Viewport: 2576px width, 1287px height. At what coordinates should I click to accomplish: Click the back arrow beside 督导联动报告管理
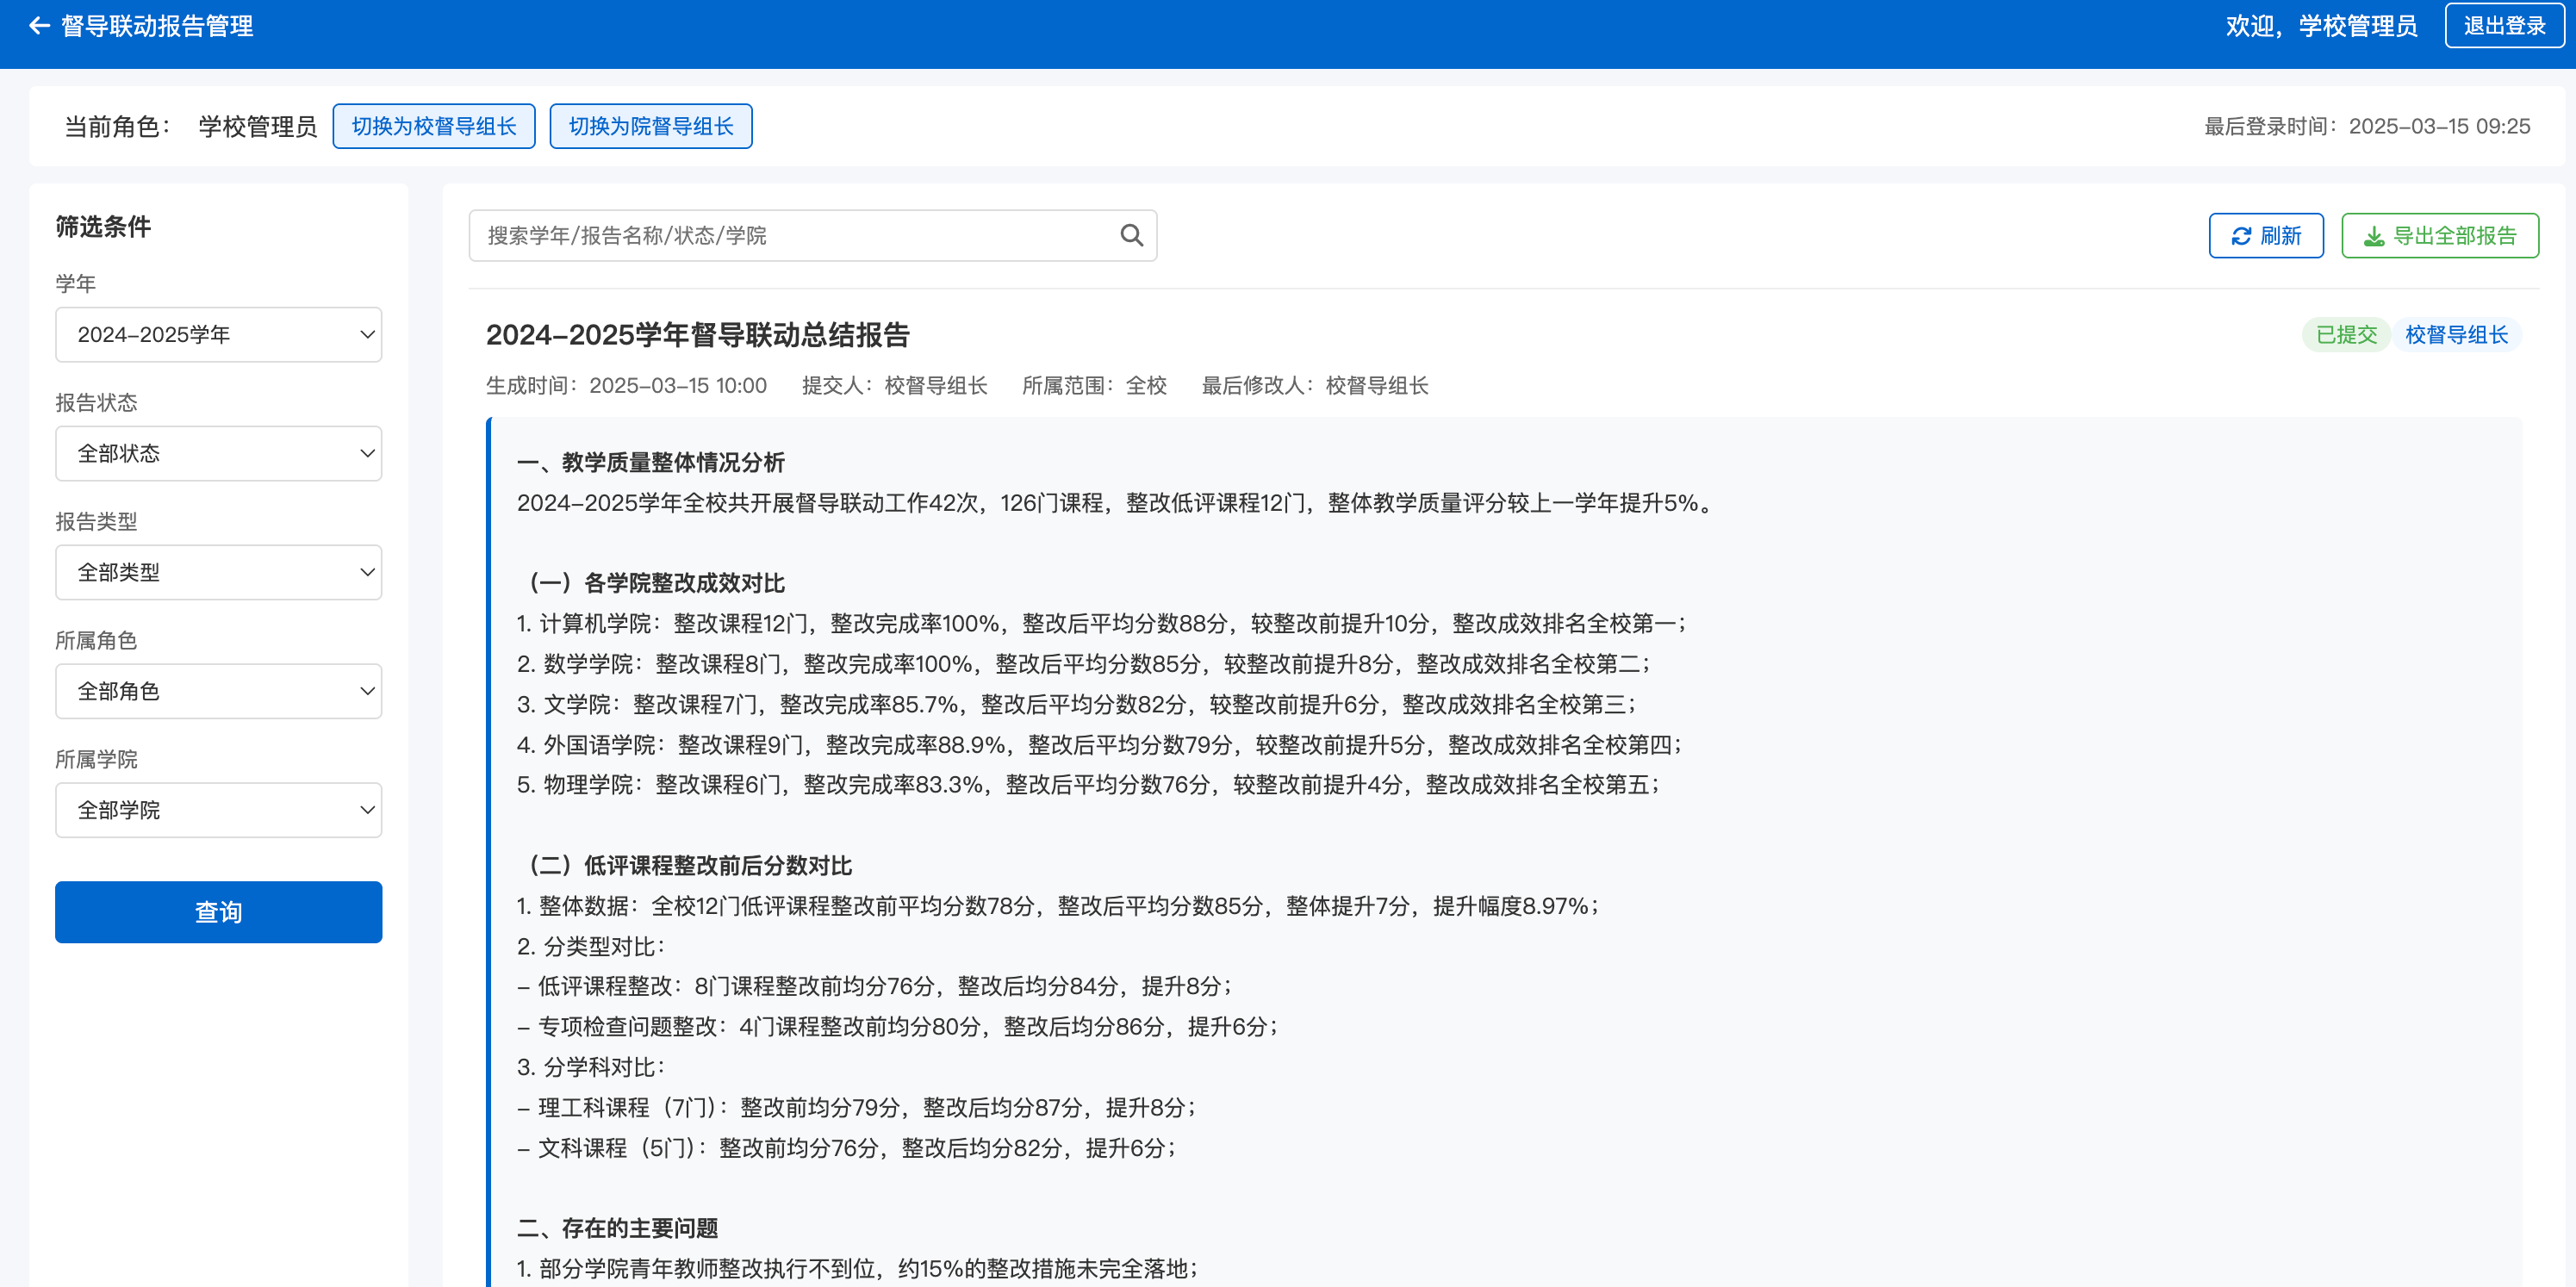pos(38,25)
